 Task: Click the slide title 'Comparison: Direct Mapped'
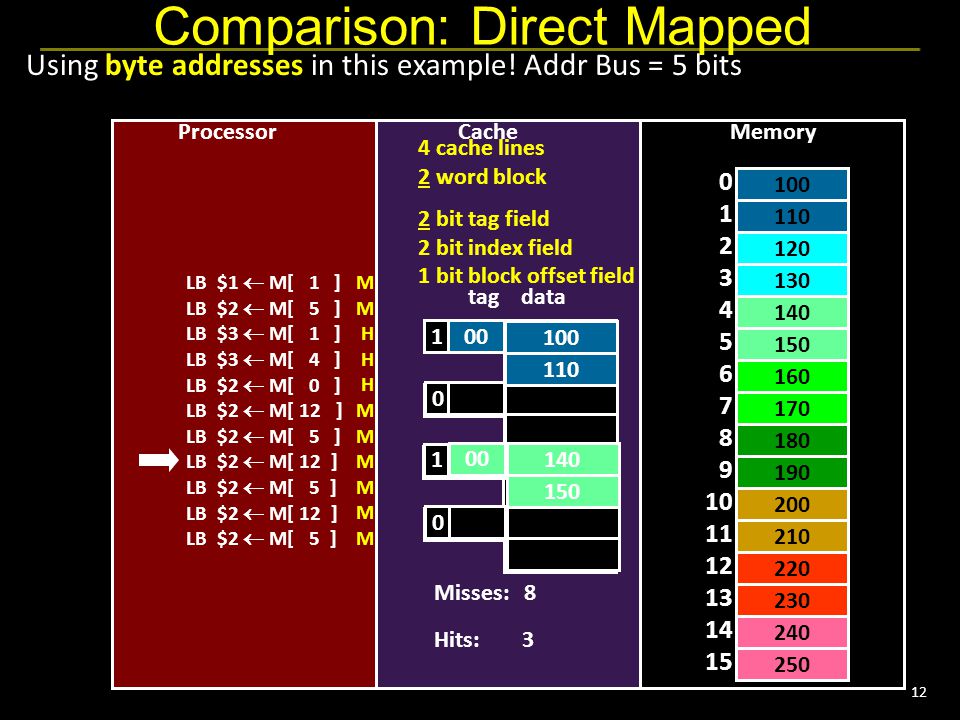482,26
